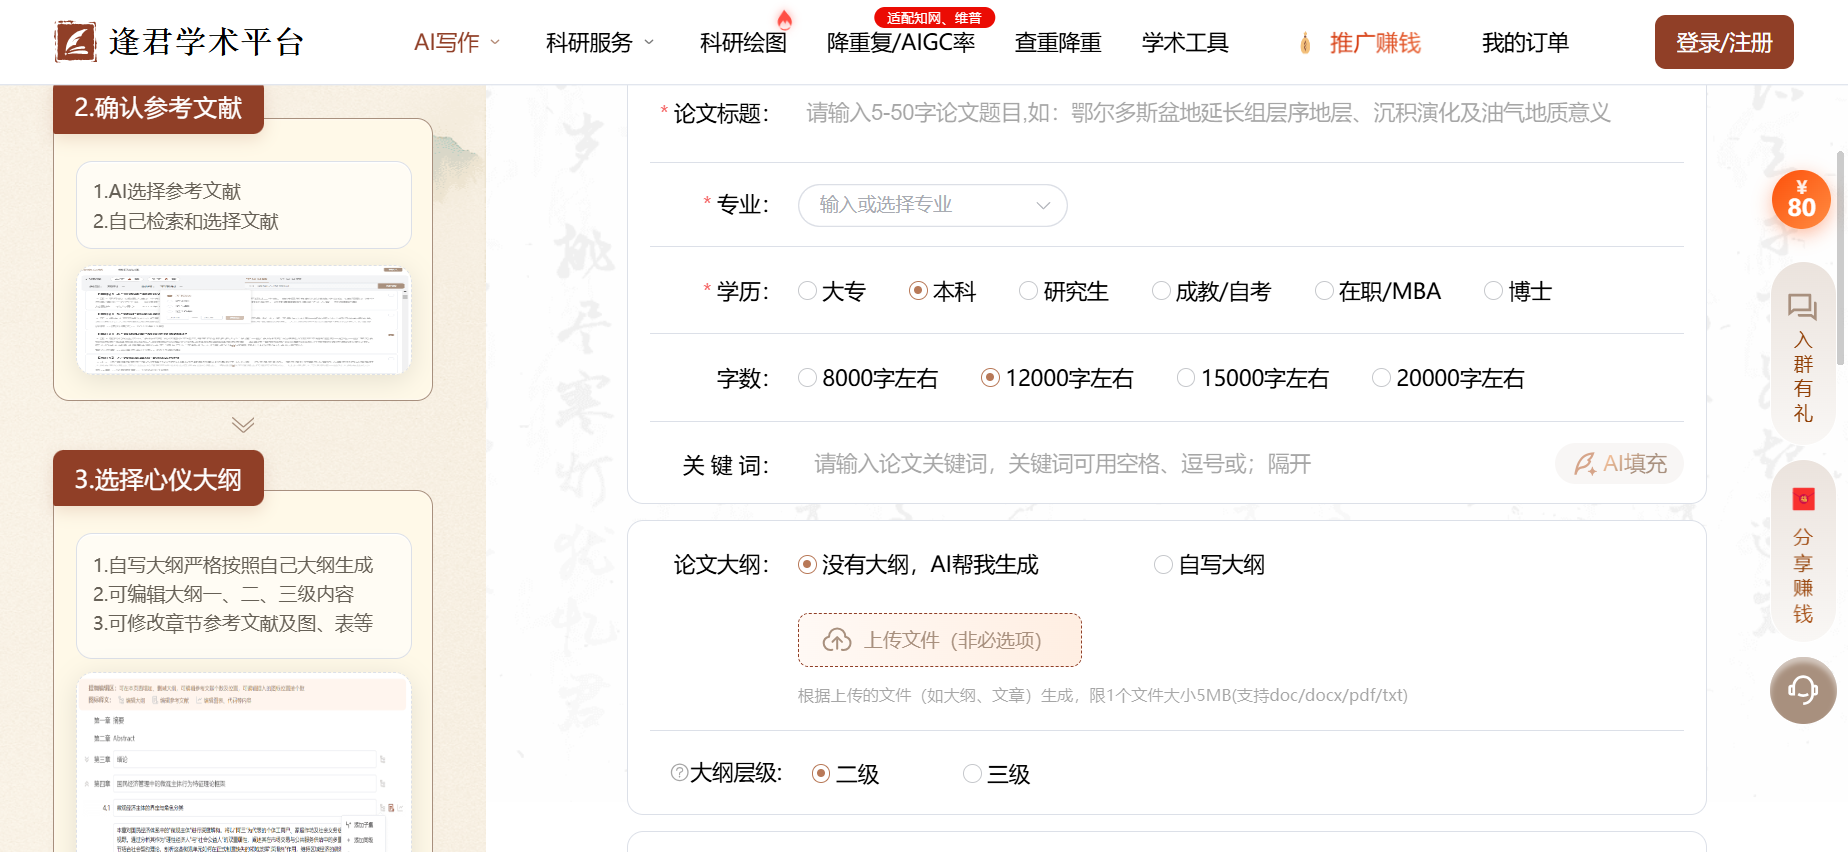Click the money bag icon beside 推广赚钱
Screen dimensions: 1848x852
point(1305,43)
